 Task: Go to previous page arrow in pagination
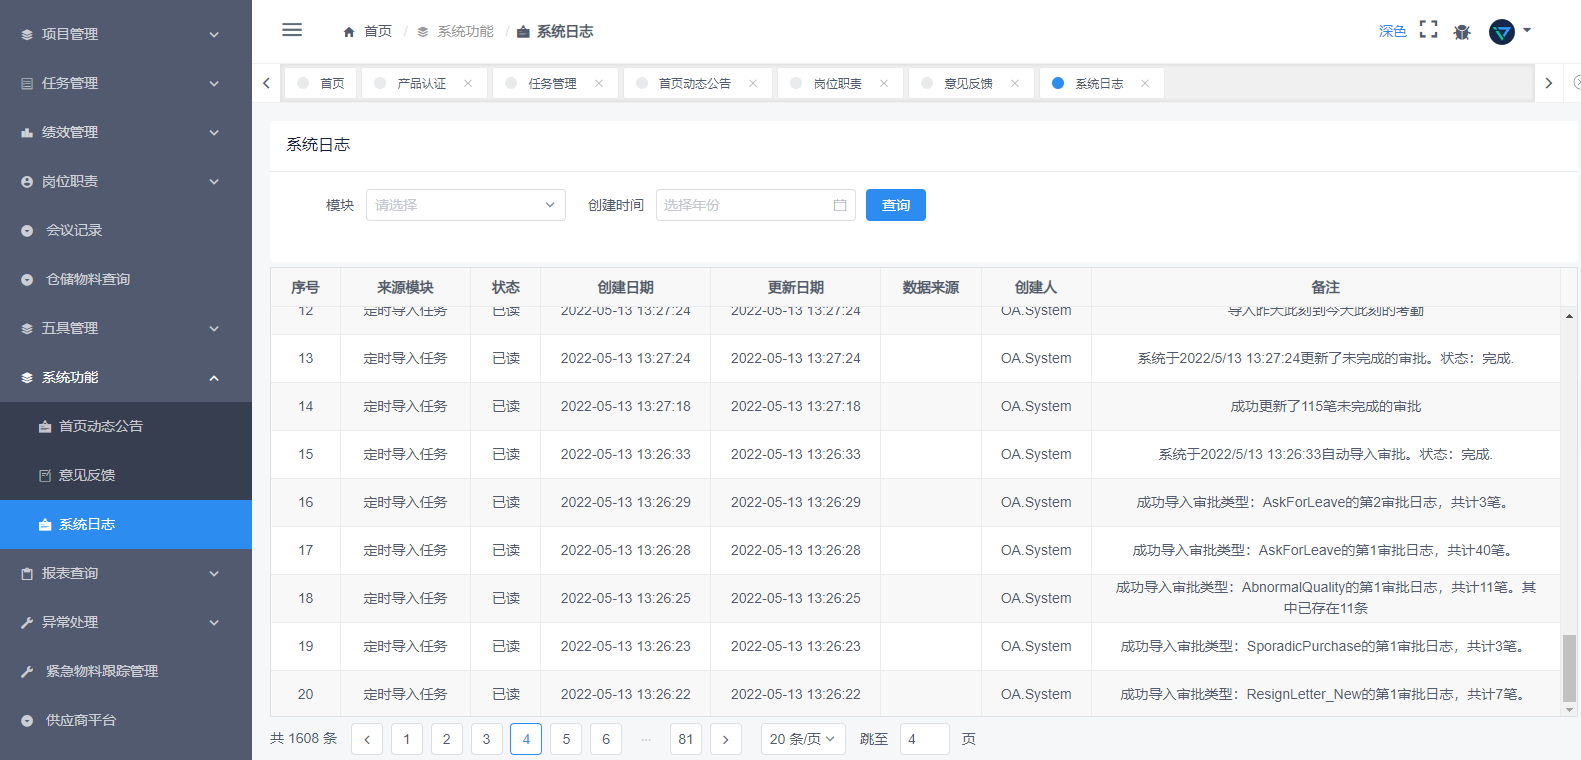point(367,739)
